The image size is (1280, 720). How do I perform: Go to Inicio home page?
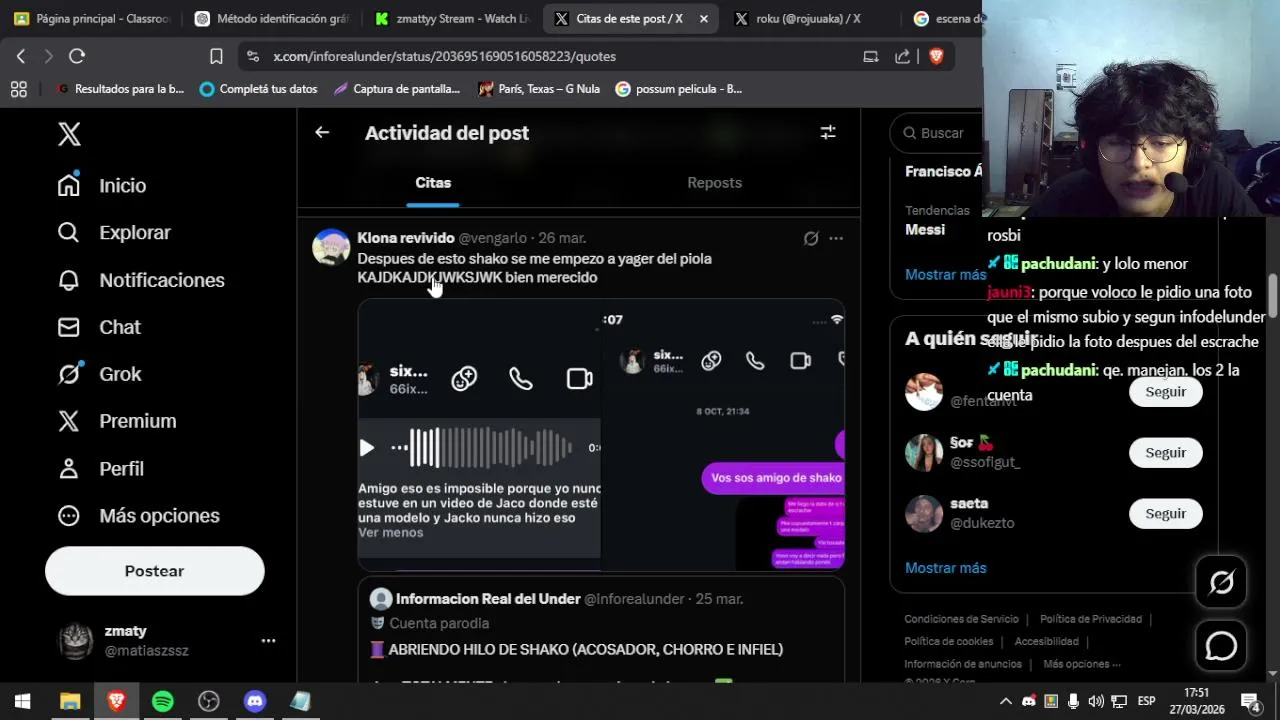pyautogui.click(x=102, y=186)
